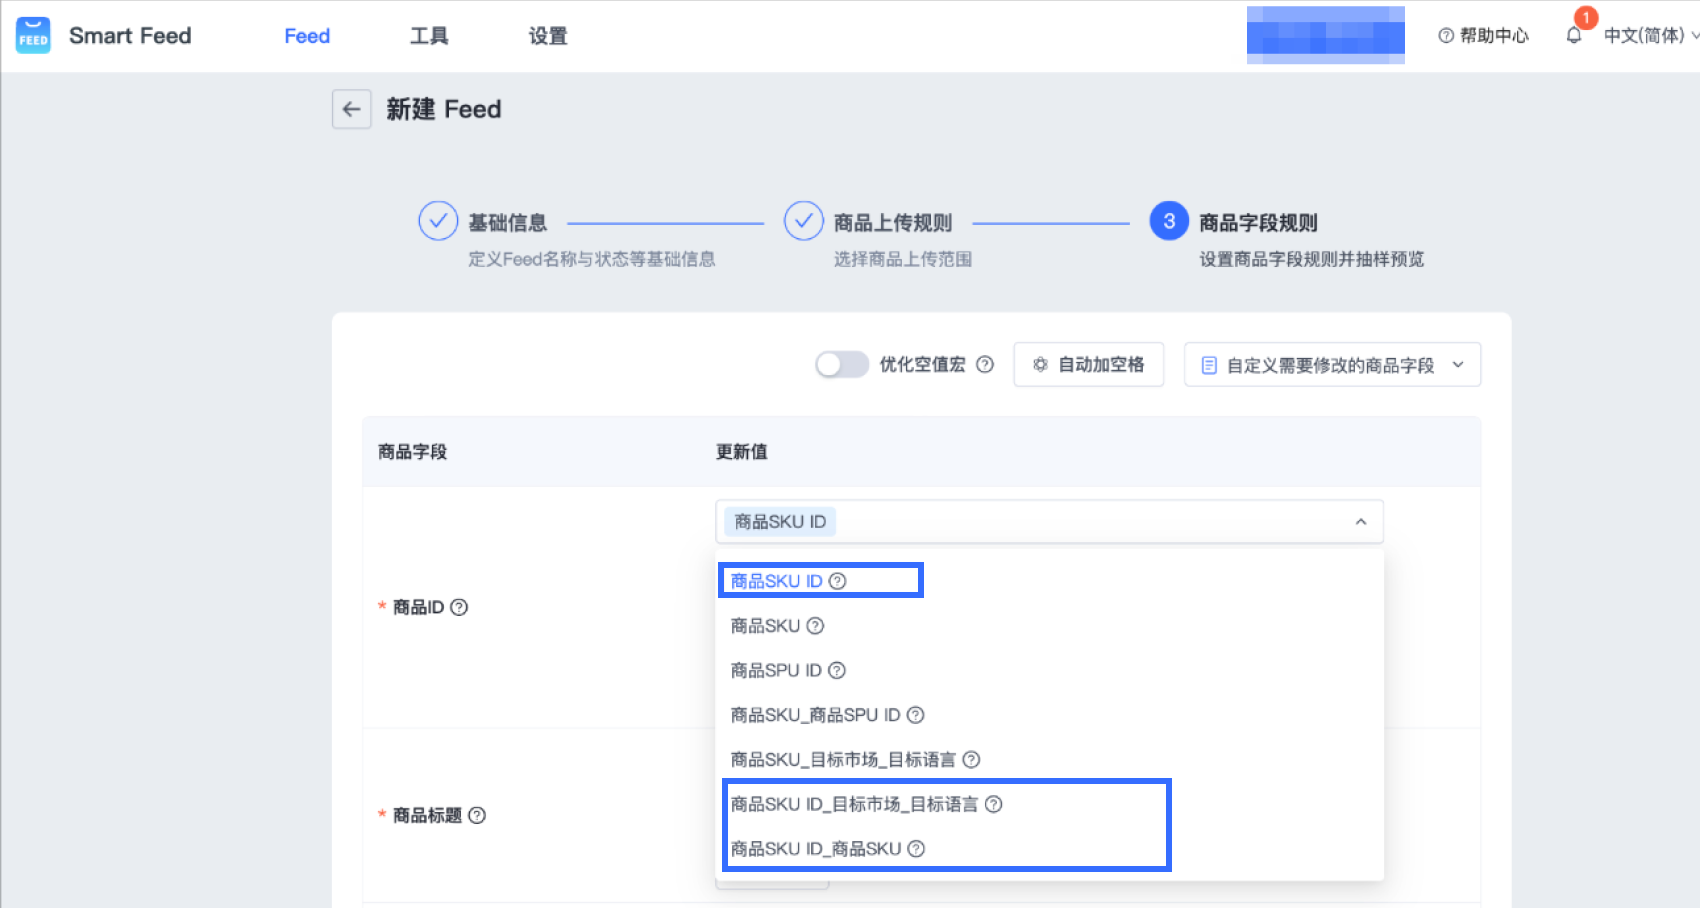Click the 定义Feed名称与状态等基础信息 description
Screen dimensions: 1700x908
[x=592, y=259]
